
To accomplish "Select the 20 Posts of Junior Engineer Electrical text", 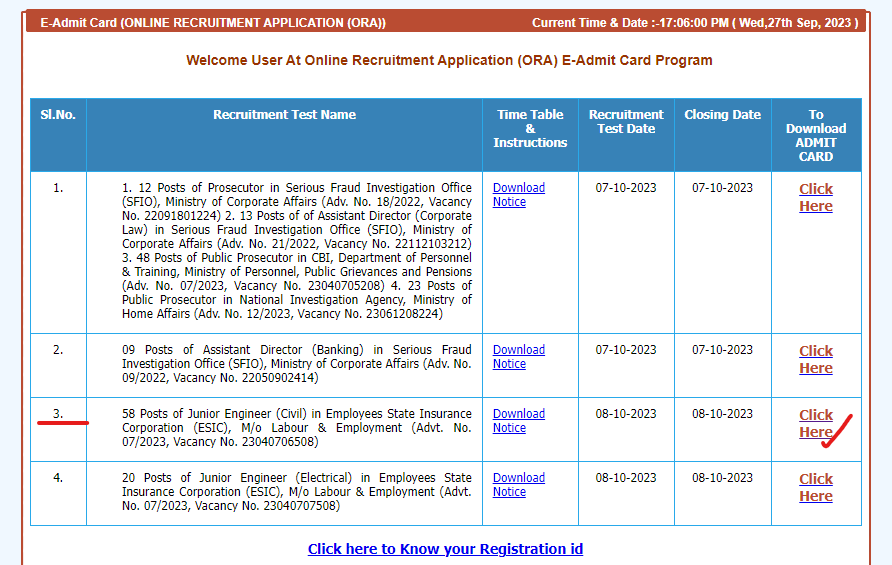I will click(x=296, y=492).
